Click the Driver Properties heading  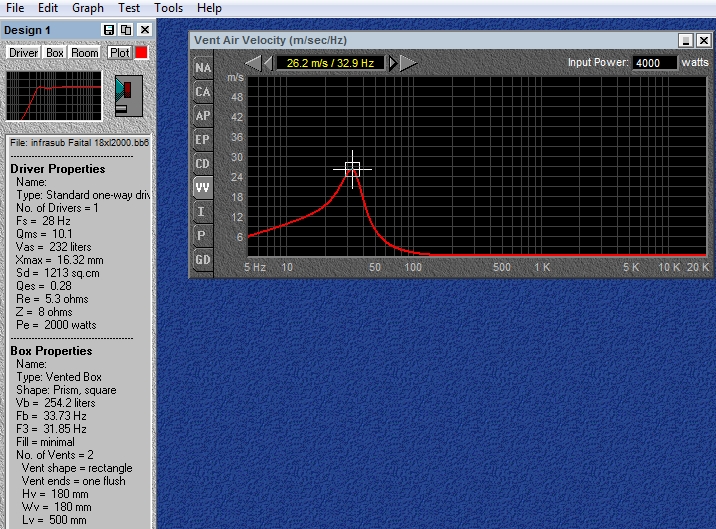58,169
